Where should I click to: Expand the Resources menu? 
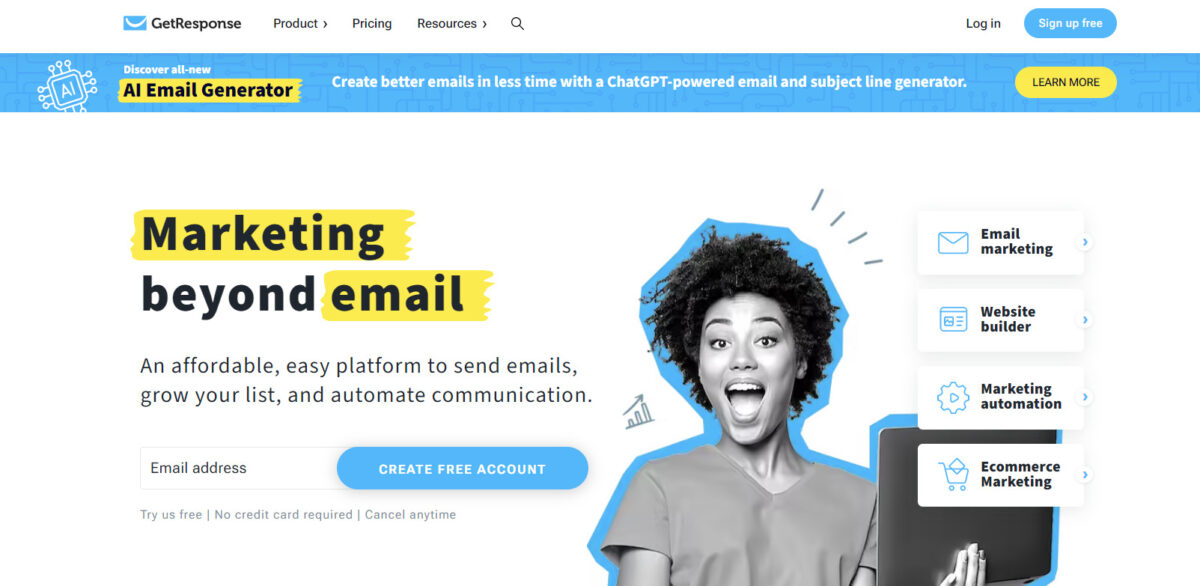click(x=452, y=23)
